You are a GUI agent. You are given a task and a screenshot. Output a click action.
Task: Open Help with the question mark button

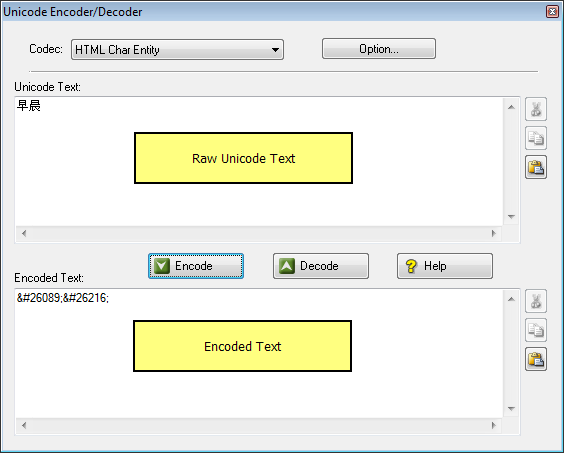(445, 266)
